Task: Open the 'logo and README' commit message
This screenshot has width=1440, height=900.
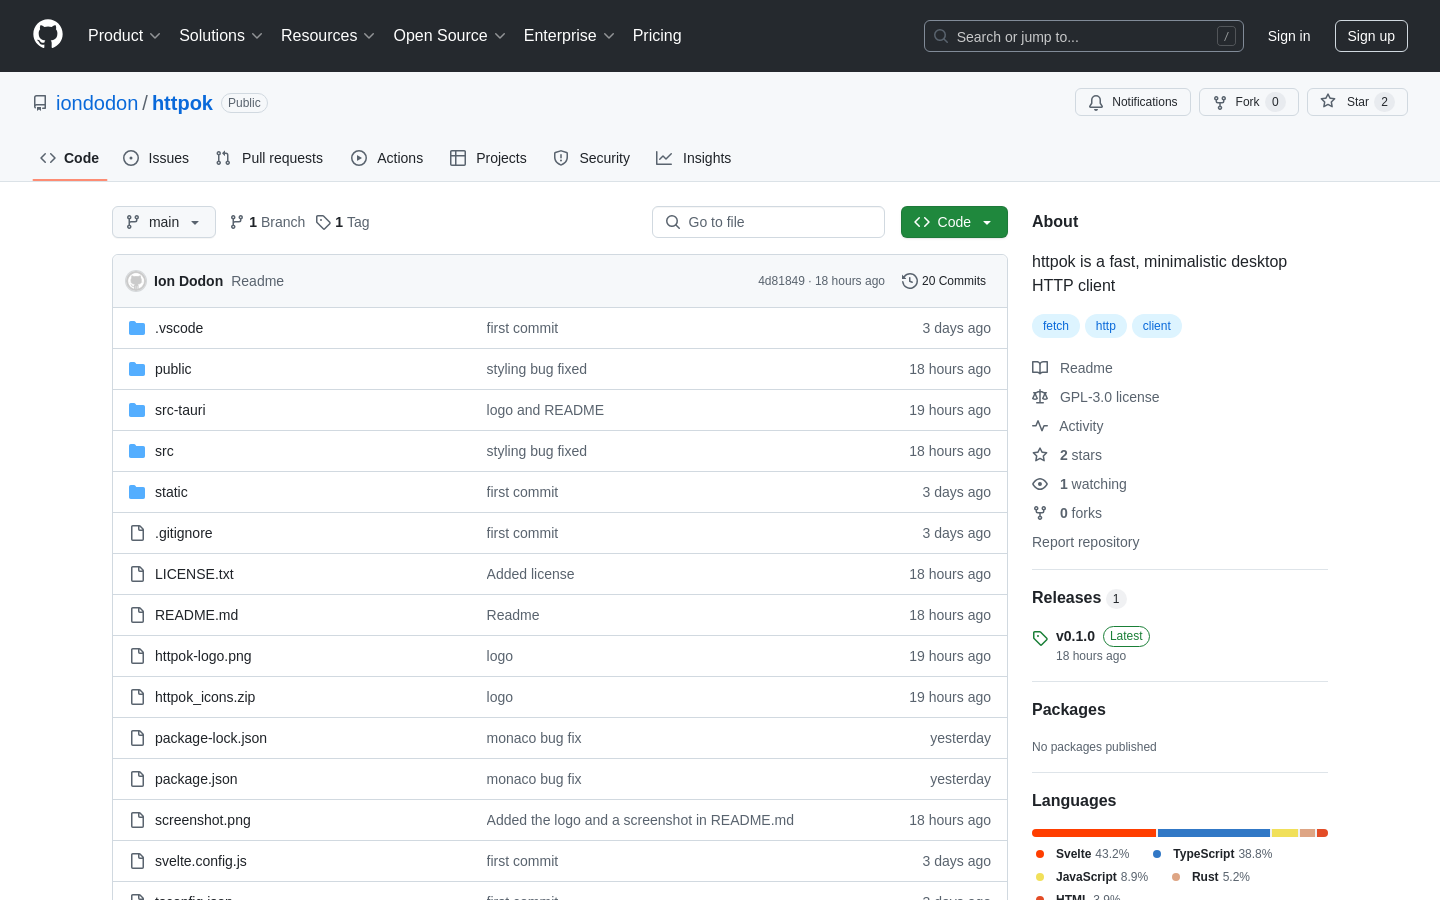Action: (545, 410)
